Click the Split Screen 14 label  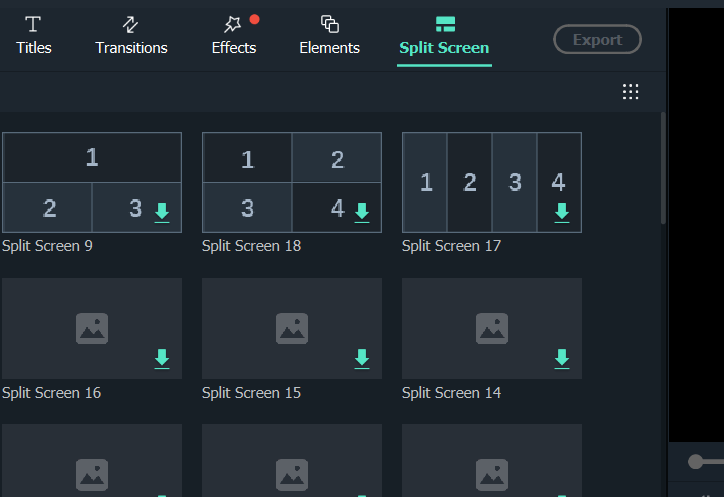[451, 393]
